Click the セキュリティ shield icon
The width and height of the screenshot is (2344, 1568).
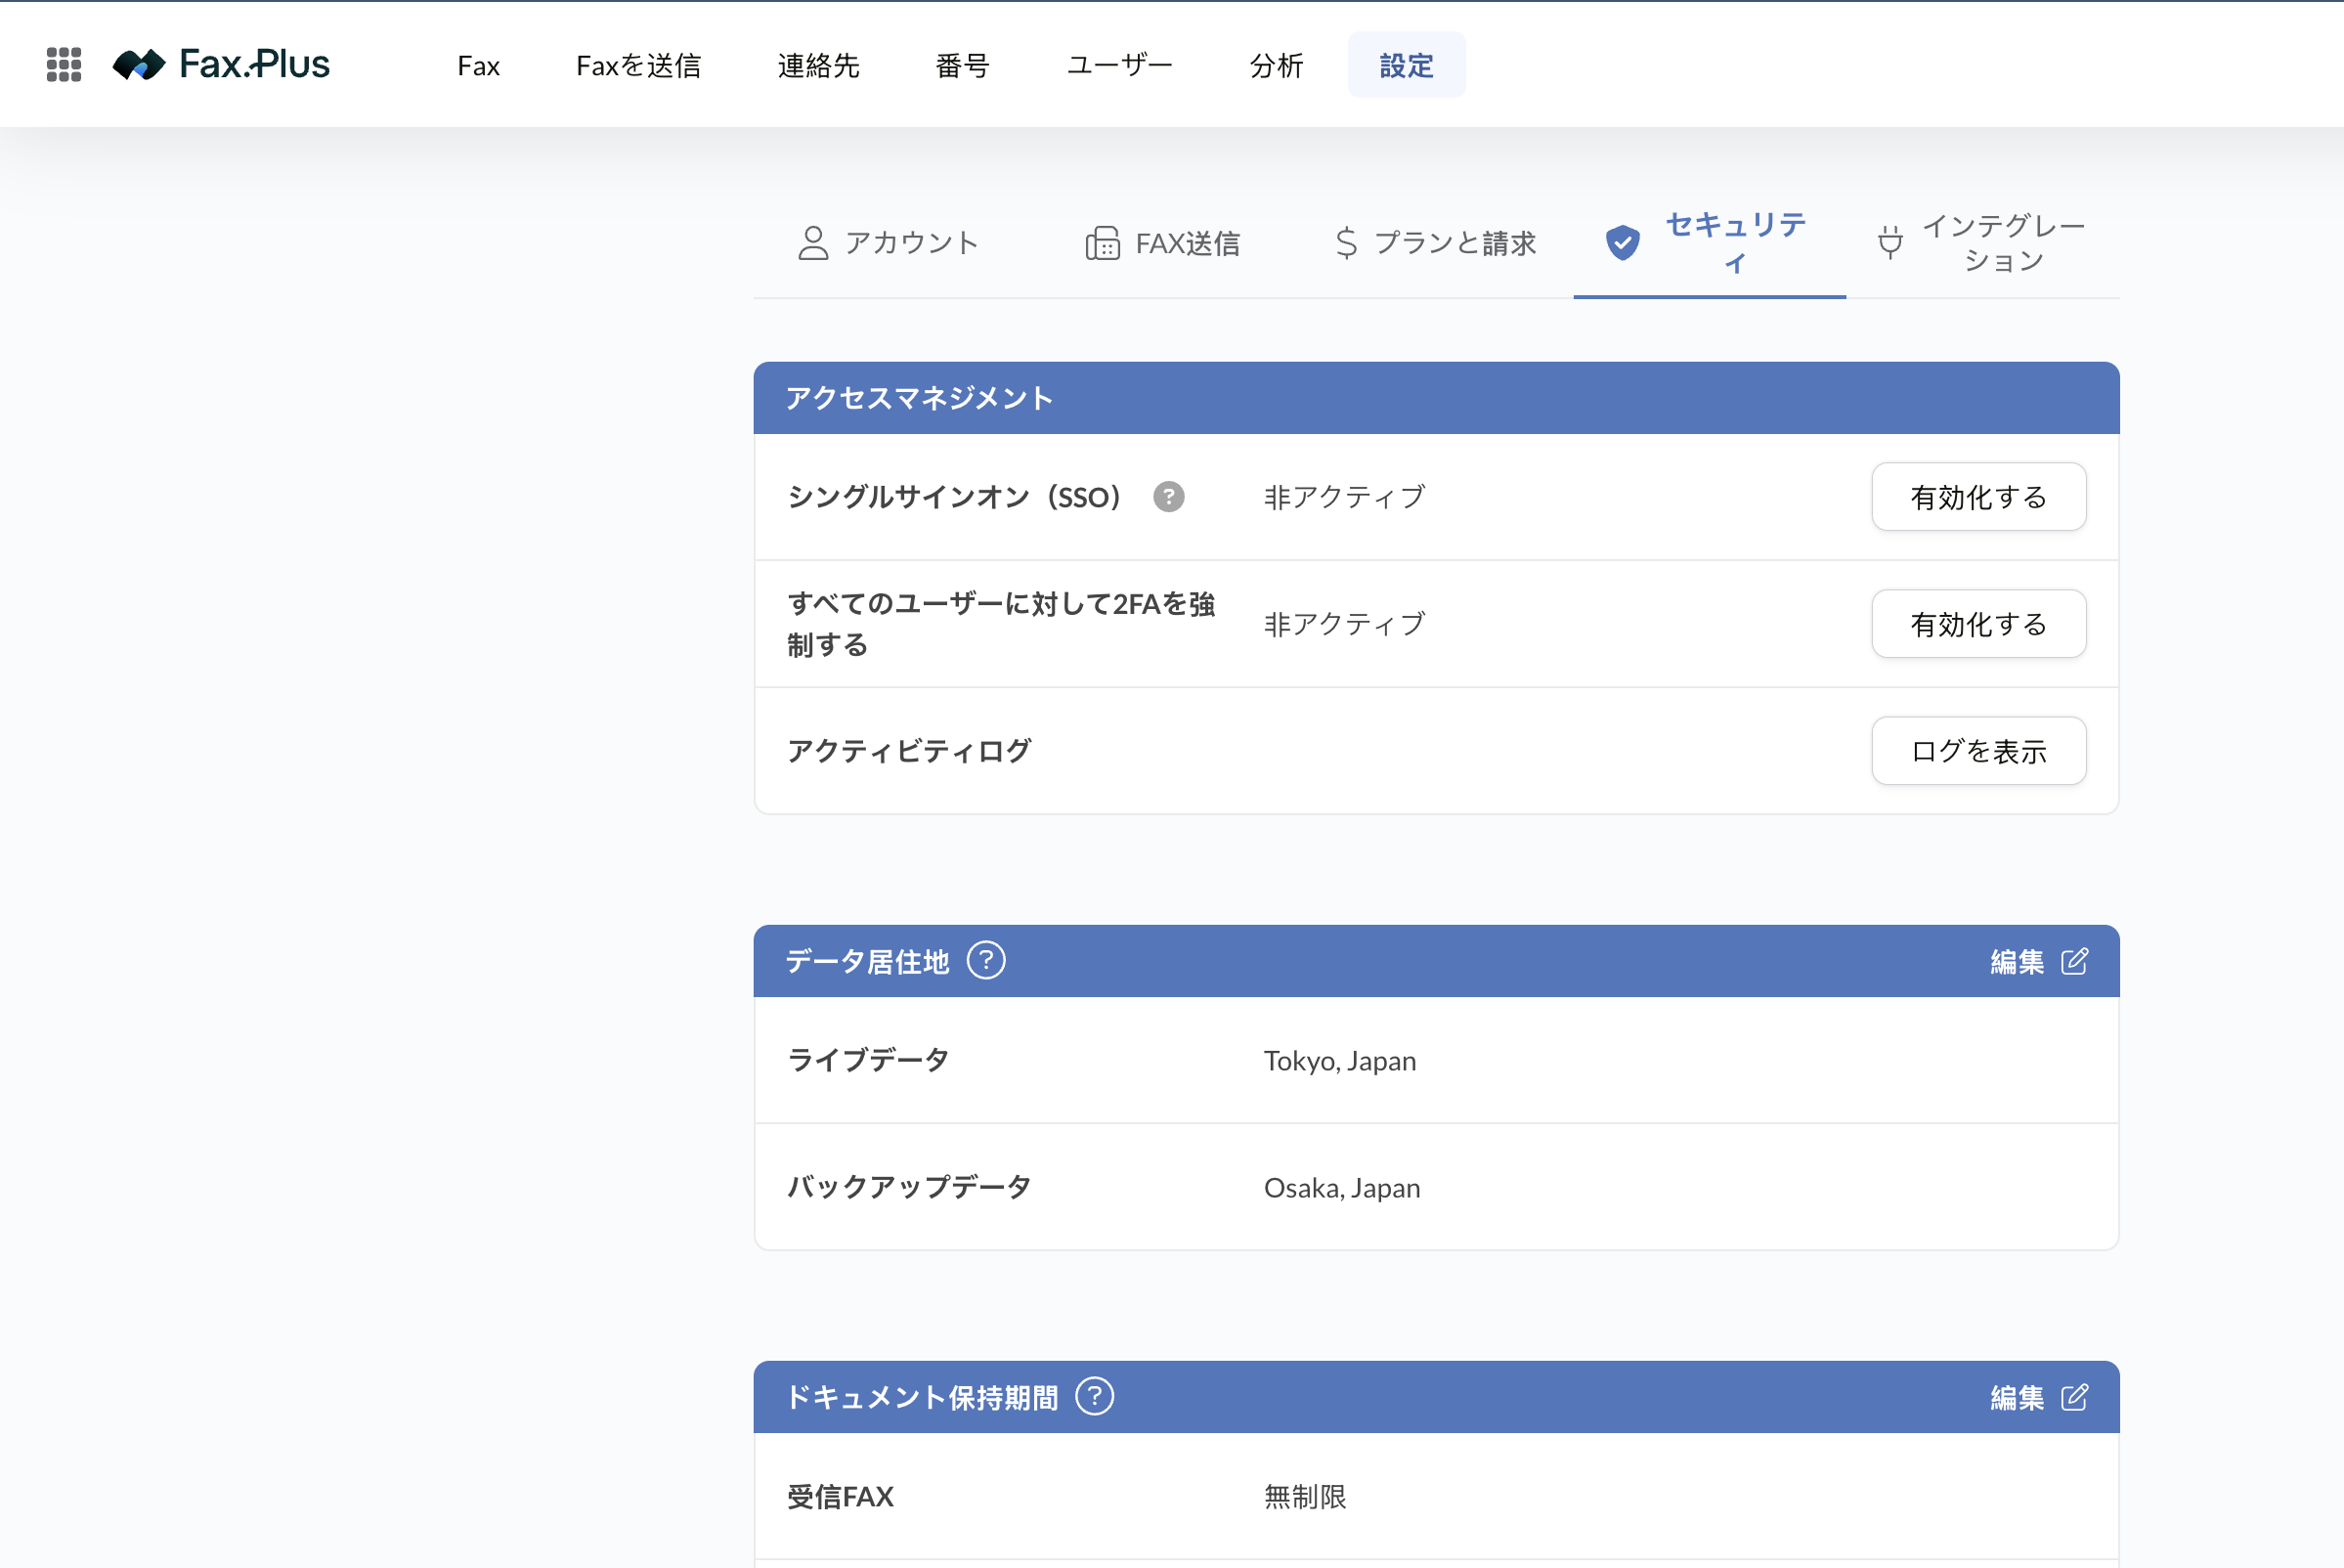(x=1623, y=243)
